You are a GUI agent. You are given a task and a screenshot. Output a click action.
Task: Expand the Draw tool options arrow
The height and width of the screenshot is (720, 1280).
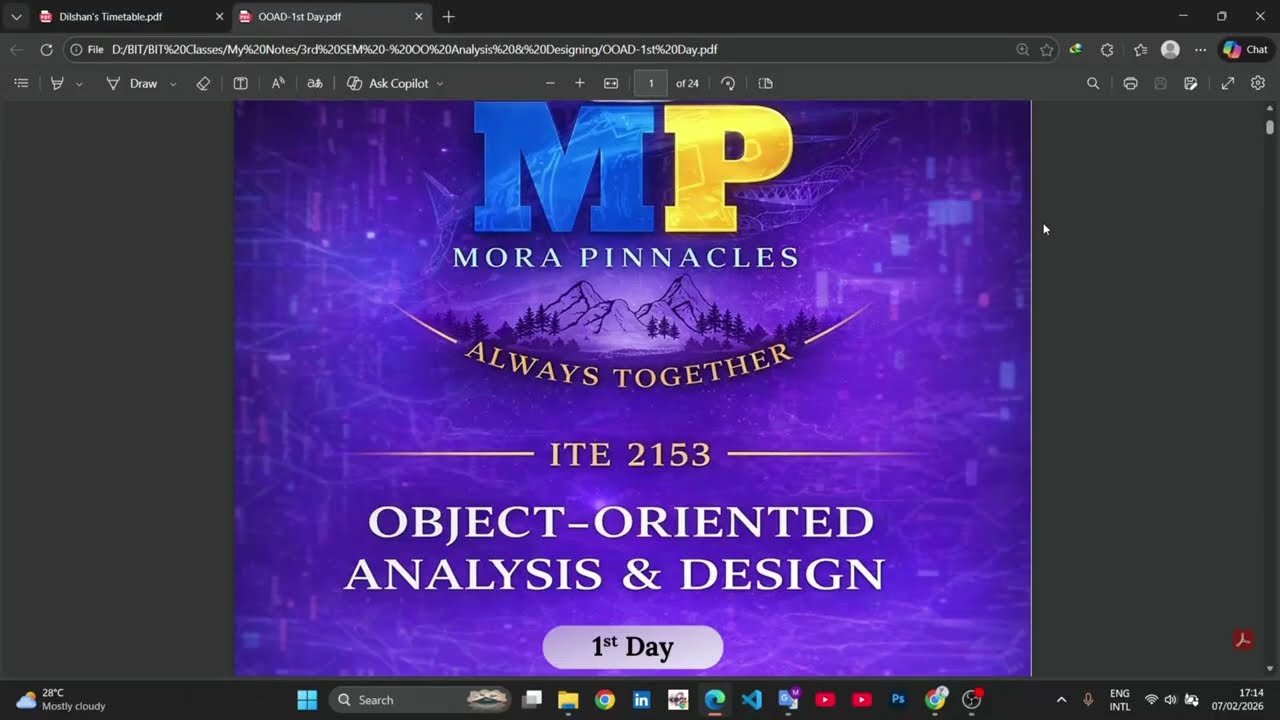(173, 84)
